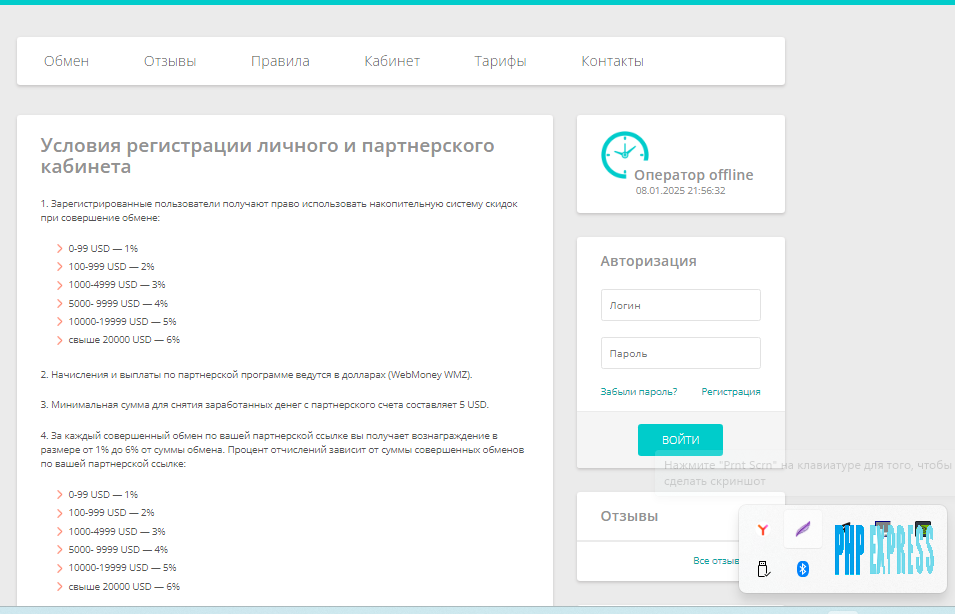This screenshot has width=955, height=614.
Task: Click the Safely Remove USB tray icon
Action: click(763, 569)
